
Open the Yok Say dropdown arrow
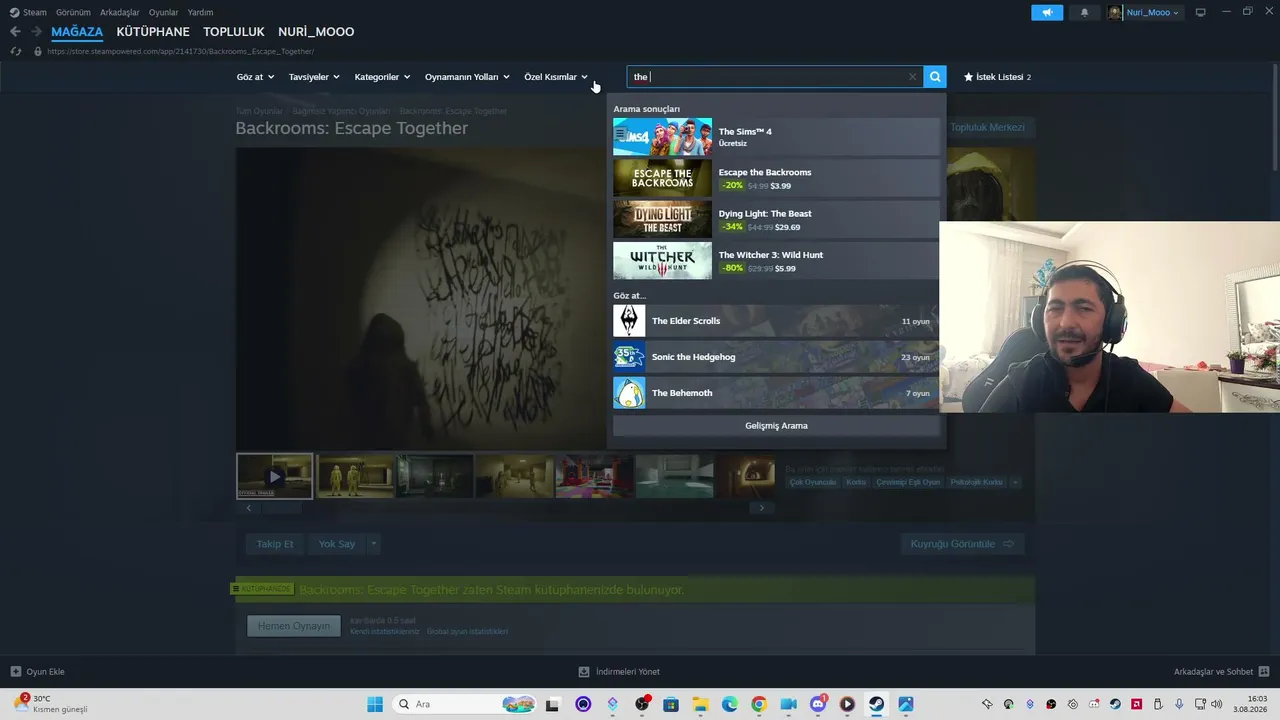click(373, 544)
